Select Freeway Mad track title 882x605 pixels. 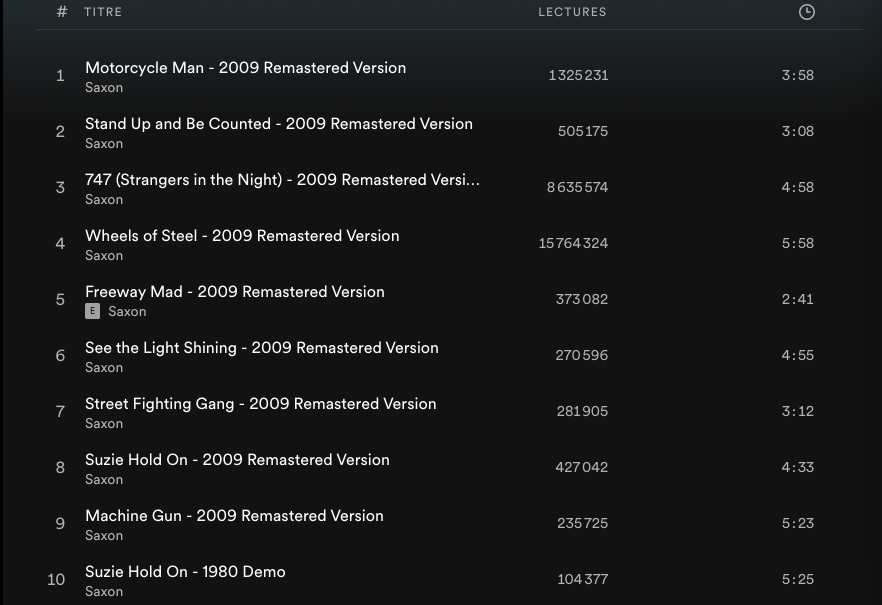point(234,292)
